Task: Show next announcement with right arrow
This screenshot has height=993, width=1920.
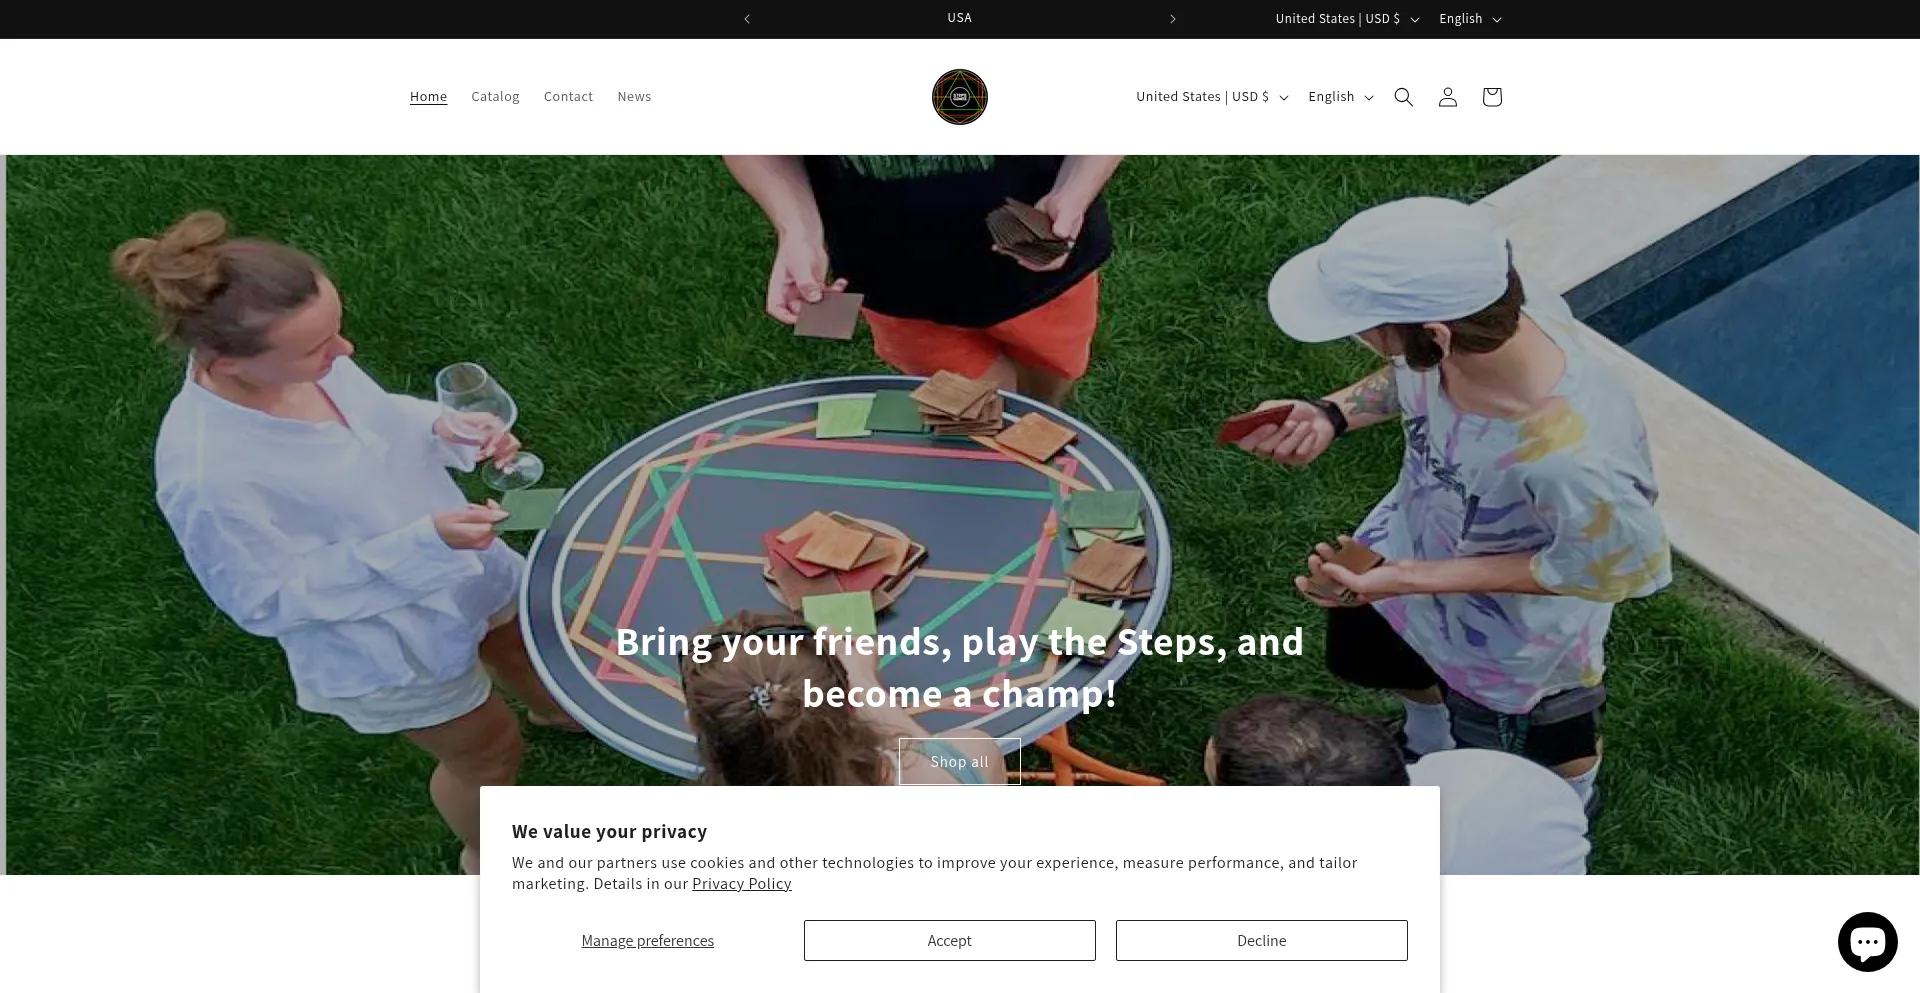Action: [1173, 19]
